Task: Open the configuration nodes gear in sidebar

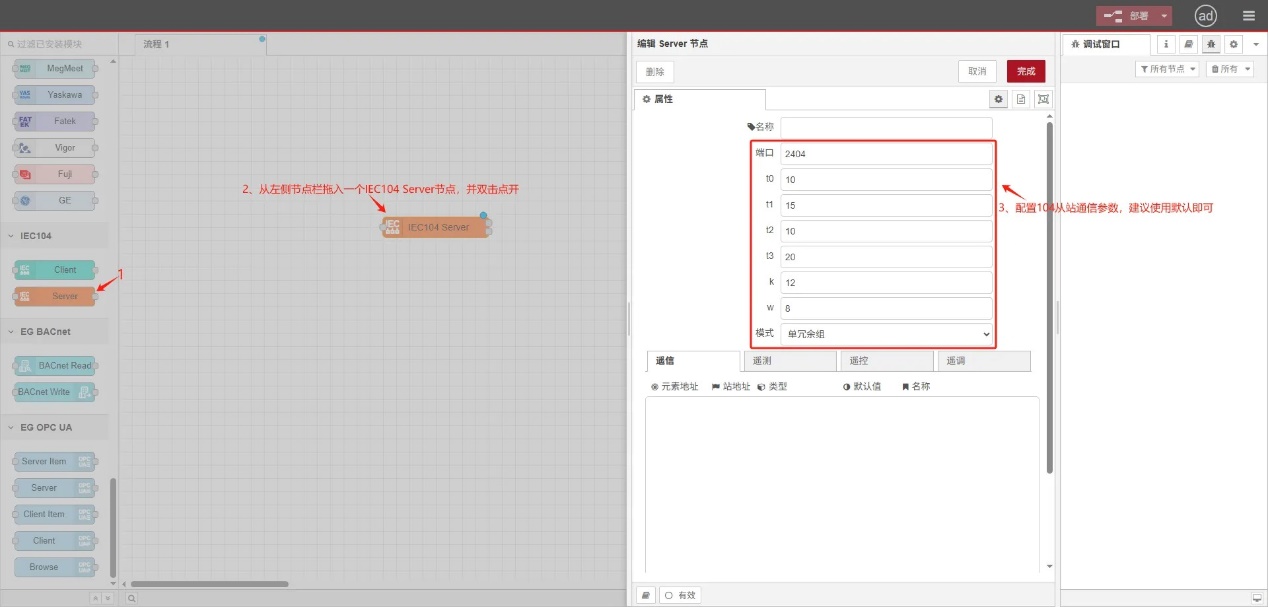Action: 1234,44
